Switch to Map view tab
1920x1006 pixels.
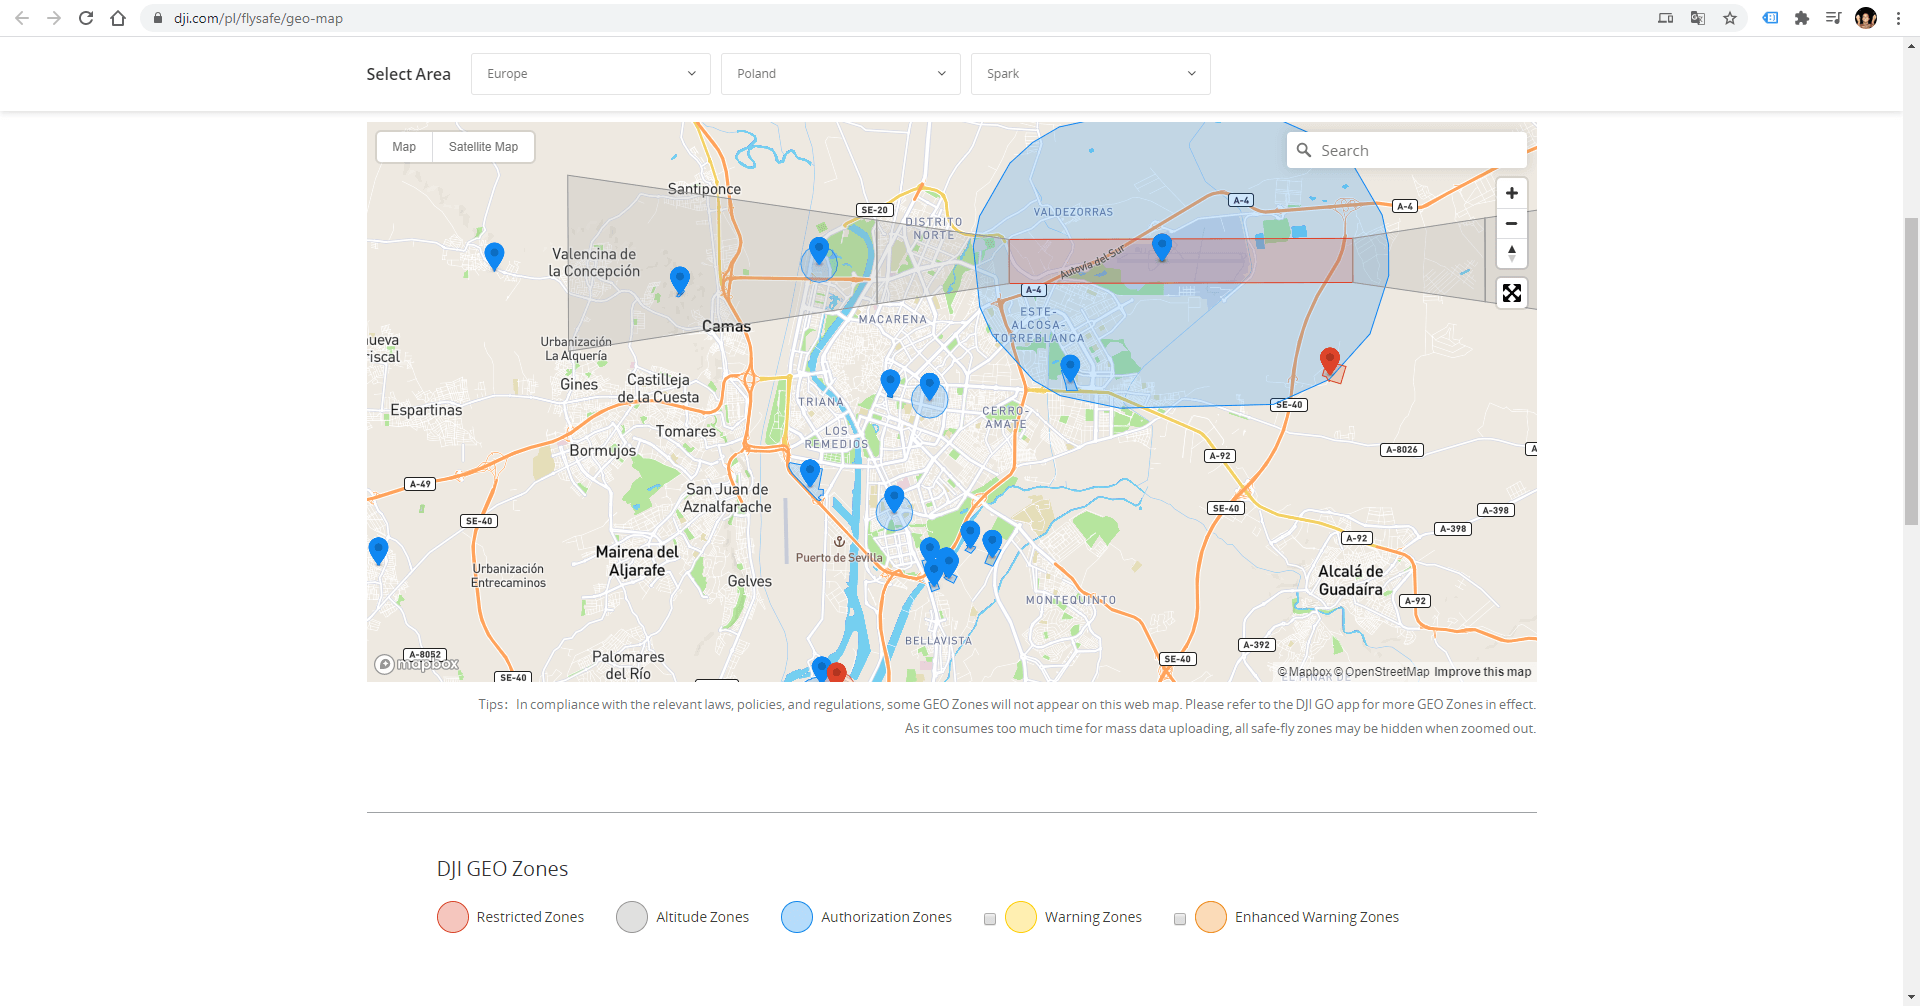[x=404, y=147]
